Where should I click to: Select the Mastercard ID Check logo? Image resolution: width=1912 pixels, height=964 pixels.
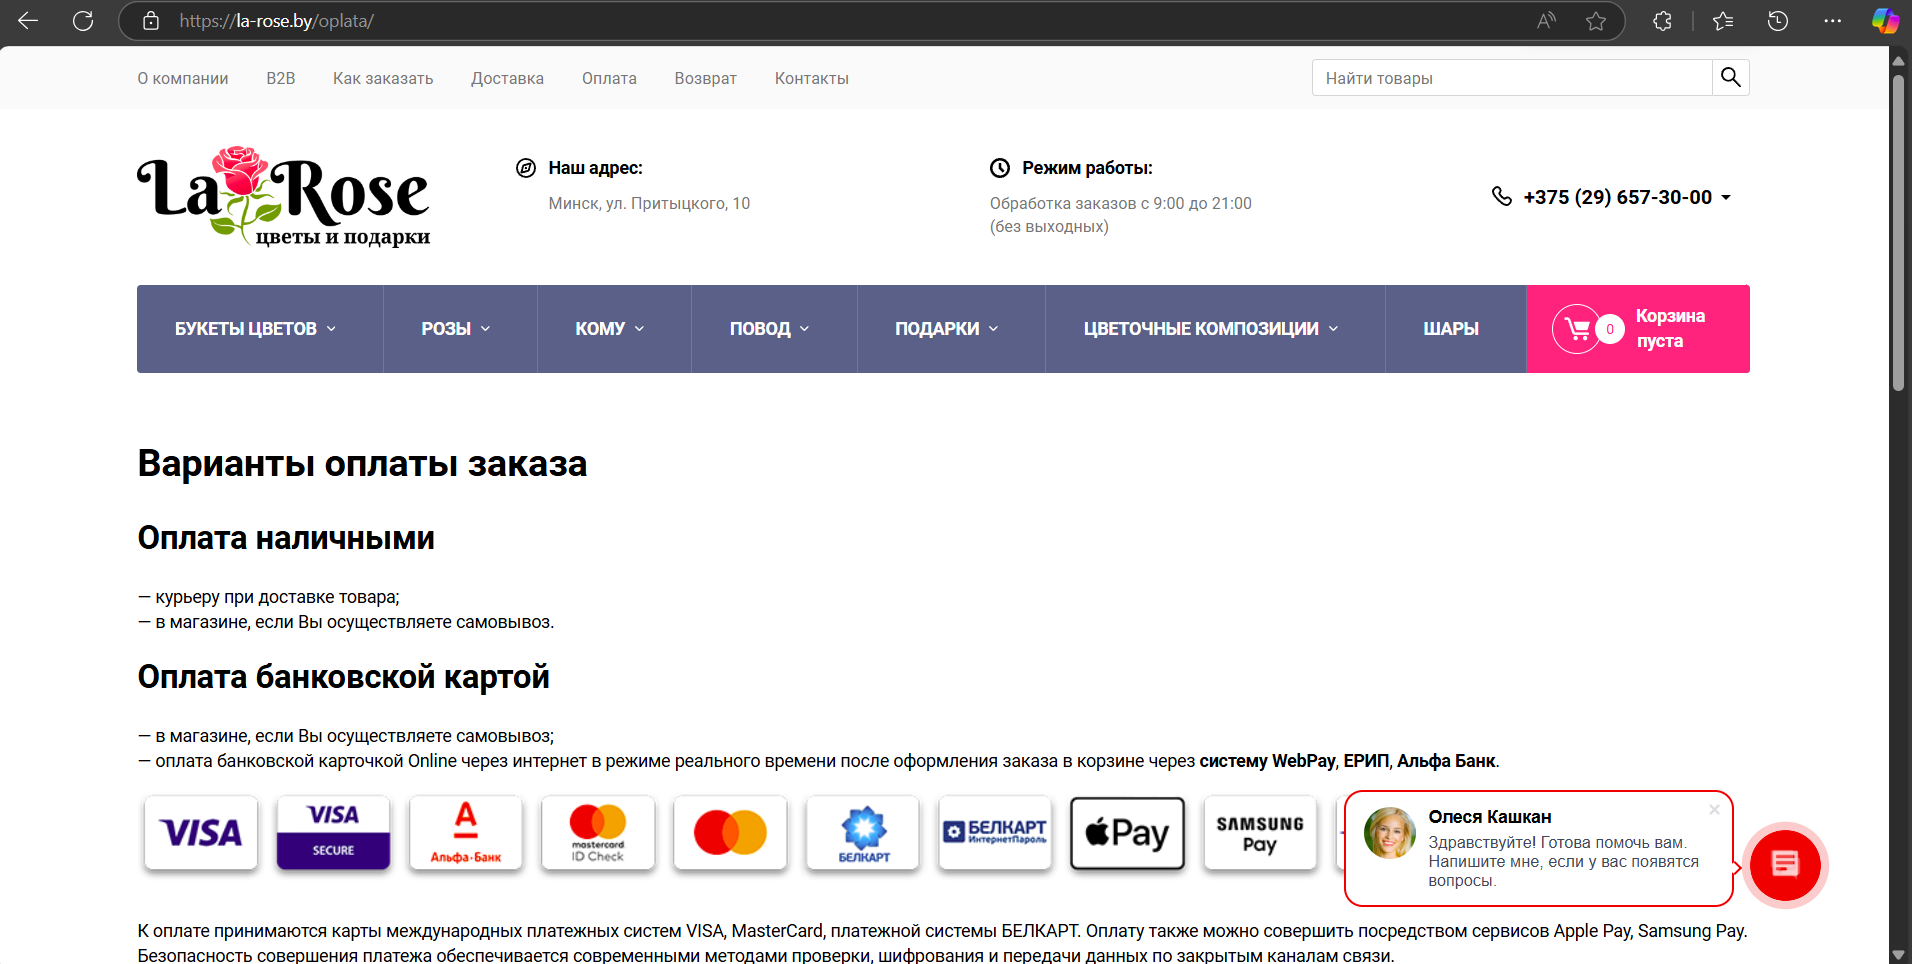pyautogui.click(x=597, y=832)
